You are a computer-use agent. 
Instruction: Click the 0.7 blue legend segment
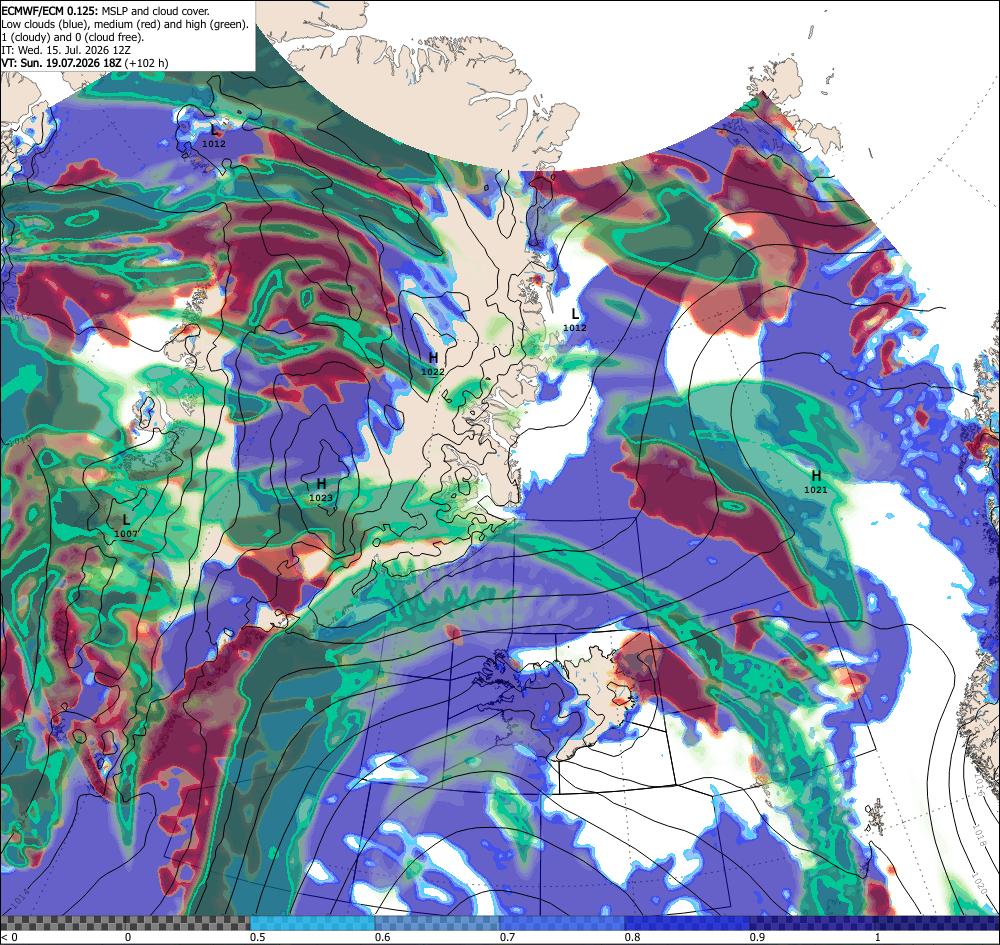562,923
